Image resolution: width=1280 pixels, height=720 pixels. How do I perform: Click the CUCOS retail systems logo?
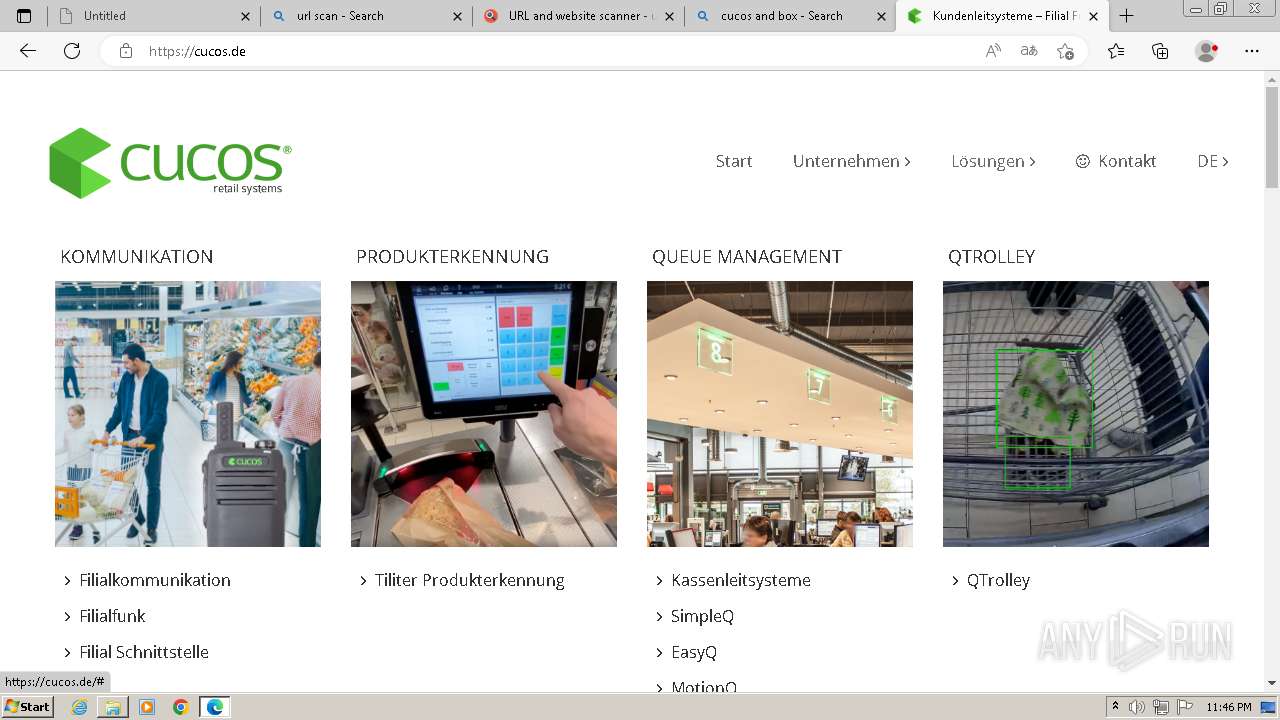click(x=170, y=163)
